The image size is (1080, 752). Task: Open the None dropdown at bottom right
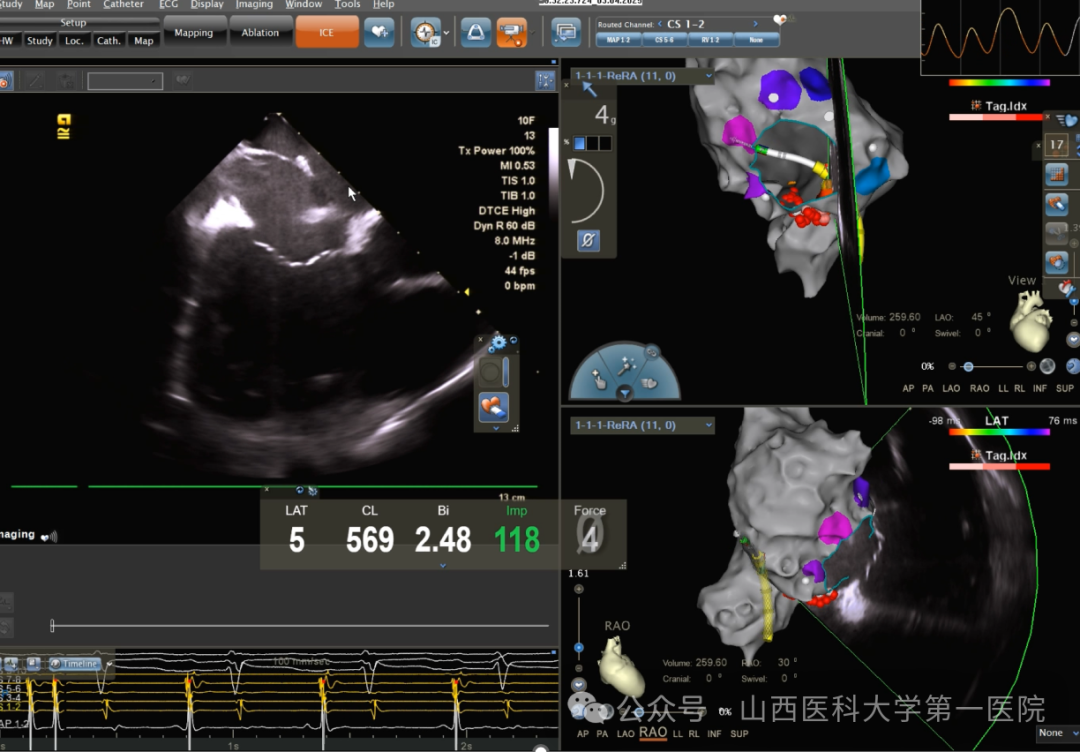tap(1057, 733)
